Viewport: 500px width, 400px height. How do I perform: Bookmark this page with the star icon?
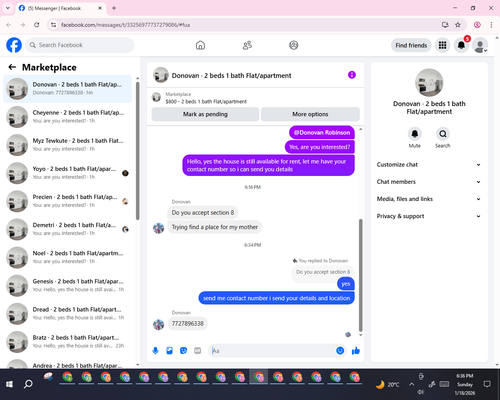458,25
